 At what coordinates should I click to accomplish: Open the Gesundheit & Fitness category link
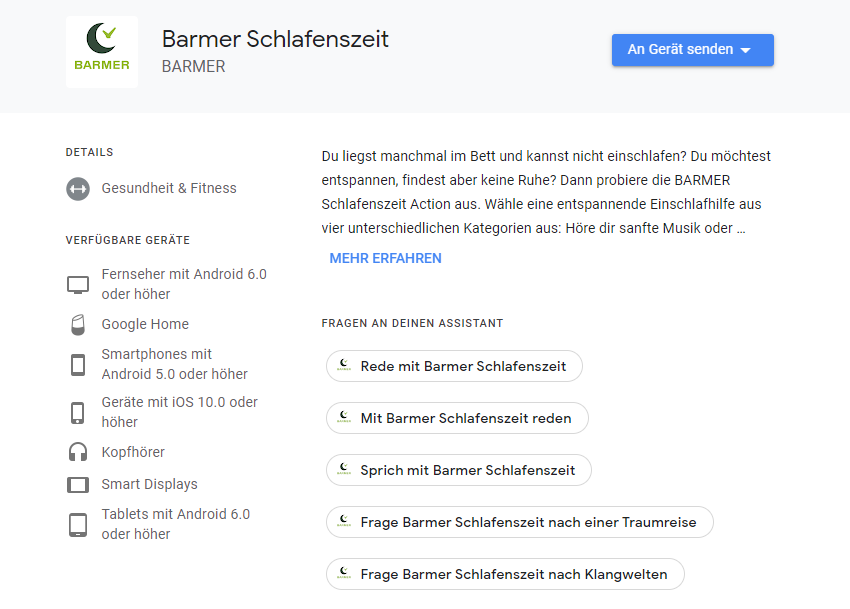coord(169,188)
